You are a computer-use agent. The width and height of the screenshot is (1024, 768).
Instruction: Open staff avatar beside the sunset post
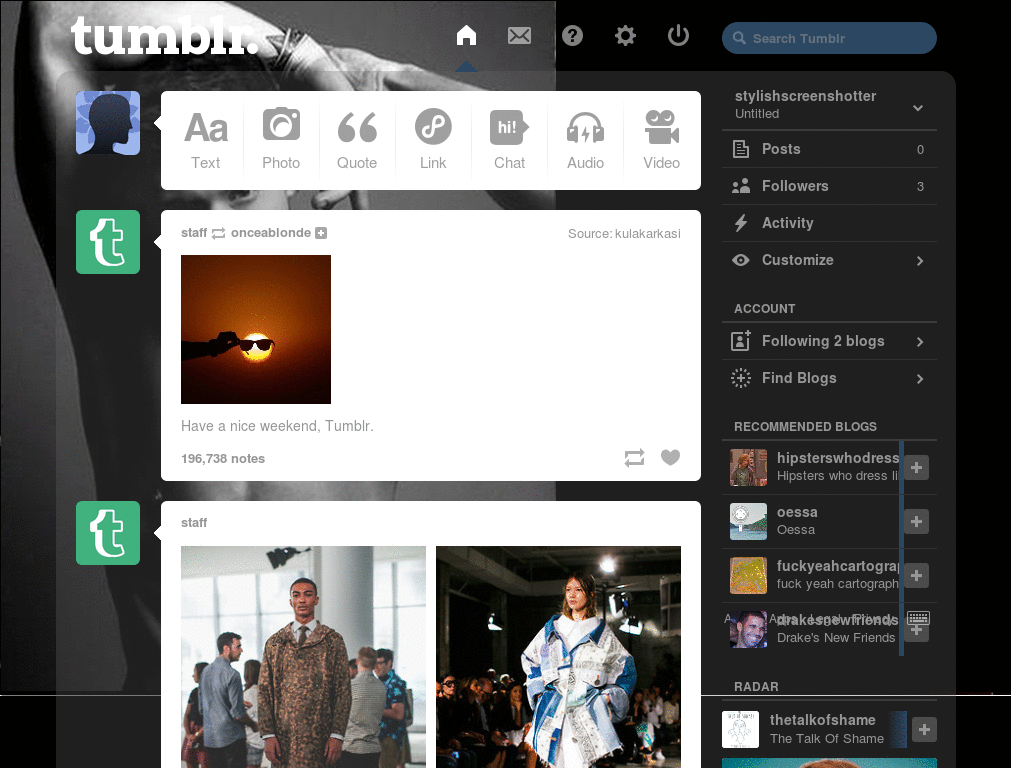(x=108, y=242)
